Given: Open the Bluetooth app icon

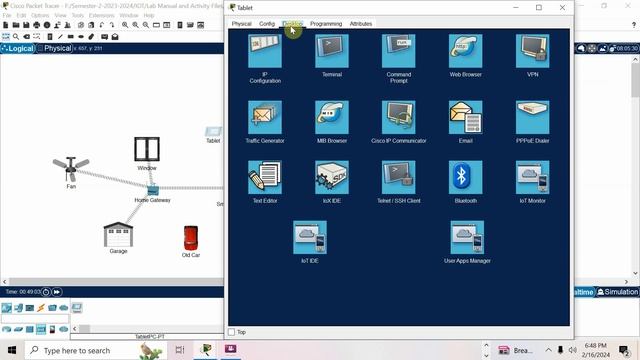Looking at the screenshot, I should point(465,177).
